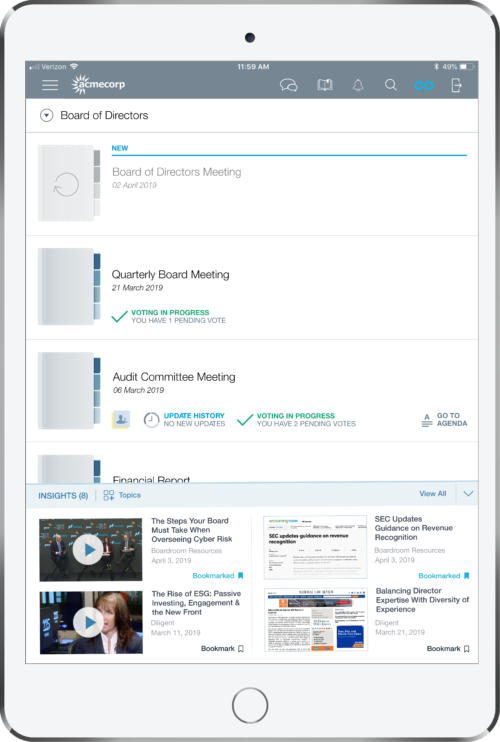Remove bookmark from Cyber Risk article
Viewport: 500px width, 742px height.
click(218, 575)
